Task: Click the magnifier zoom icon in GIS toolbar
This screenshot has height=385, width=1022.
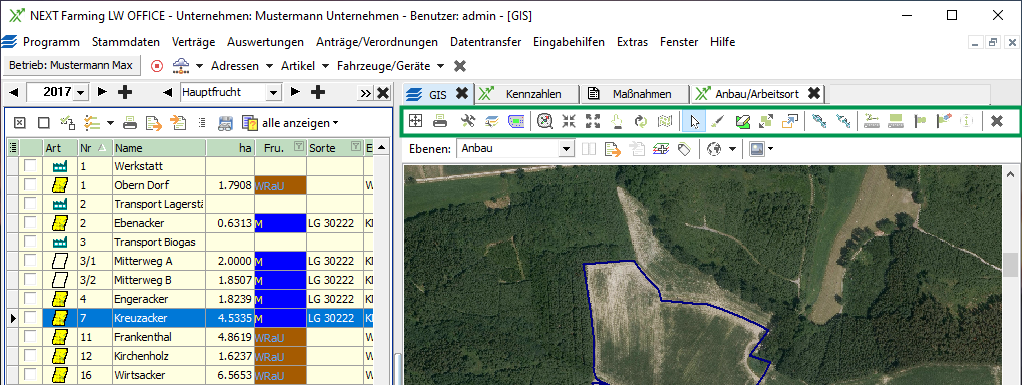Action: 545,121
